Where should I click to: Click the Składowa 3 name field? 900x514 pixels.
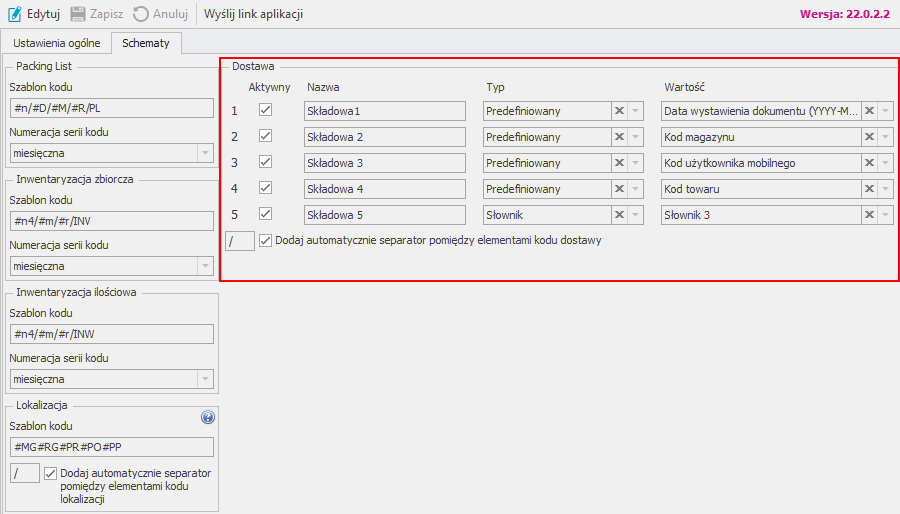pyautogui.click(x=385, y=163)
